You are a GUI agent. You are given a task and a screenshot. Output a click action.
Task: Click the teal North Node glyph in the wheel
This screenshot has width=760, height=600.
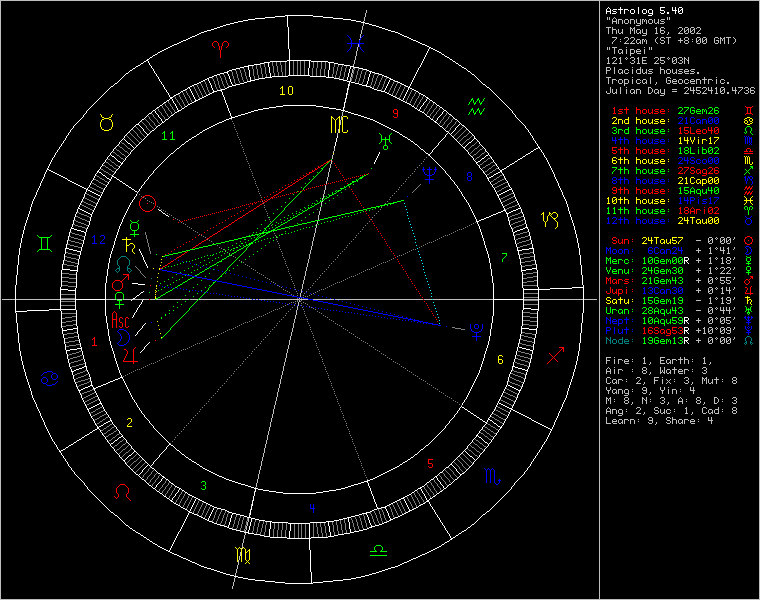[x=123, y=265]
